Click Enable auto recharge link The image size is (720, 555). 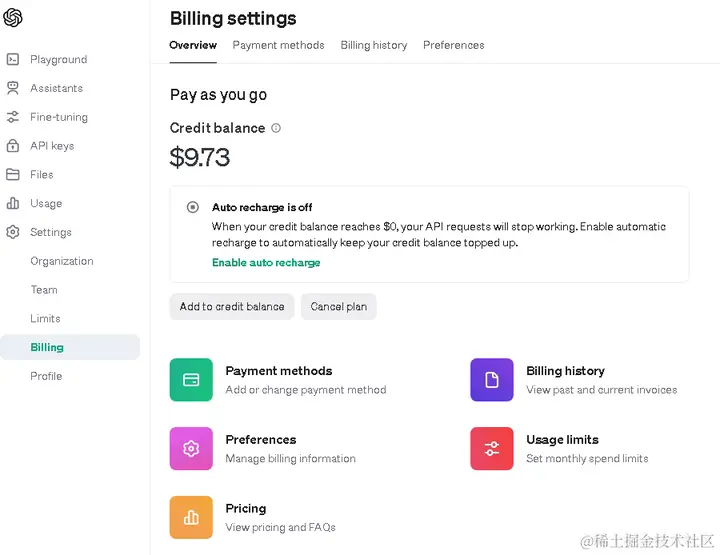(x=266, y=263)
